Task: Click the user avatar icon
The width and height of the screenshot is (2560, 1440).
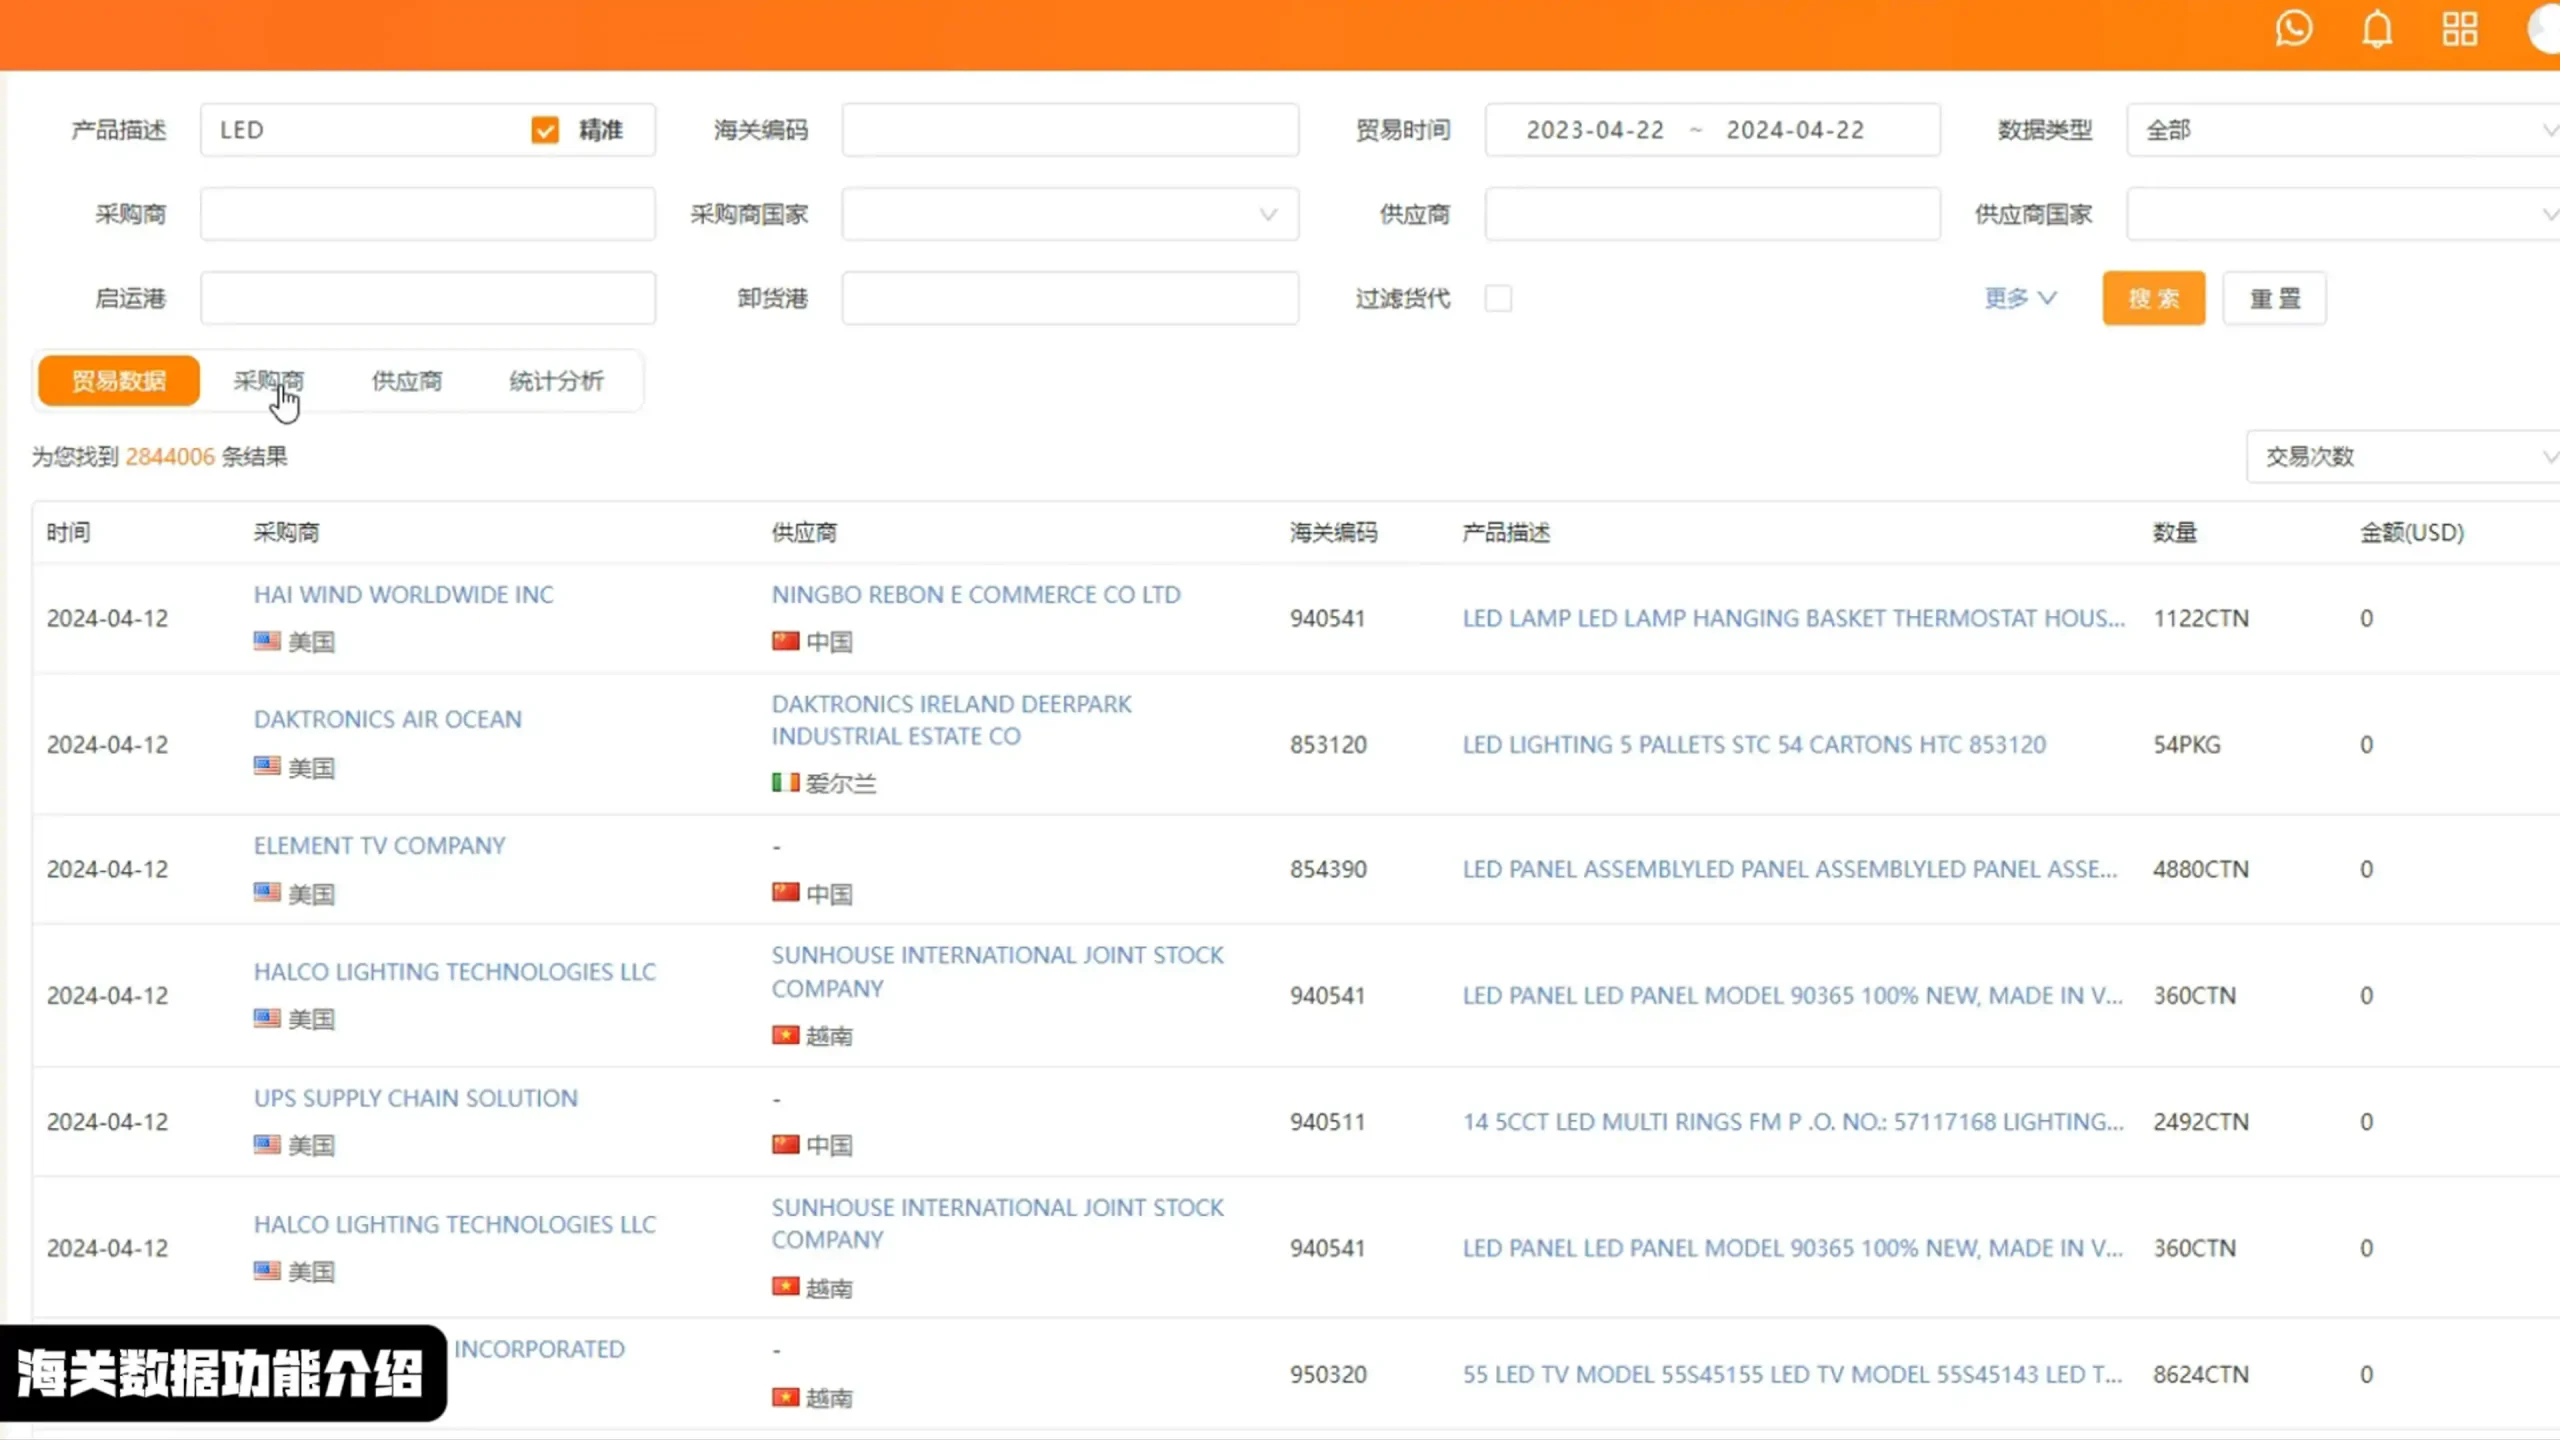Action: (2546, 29)
